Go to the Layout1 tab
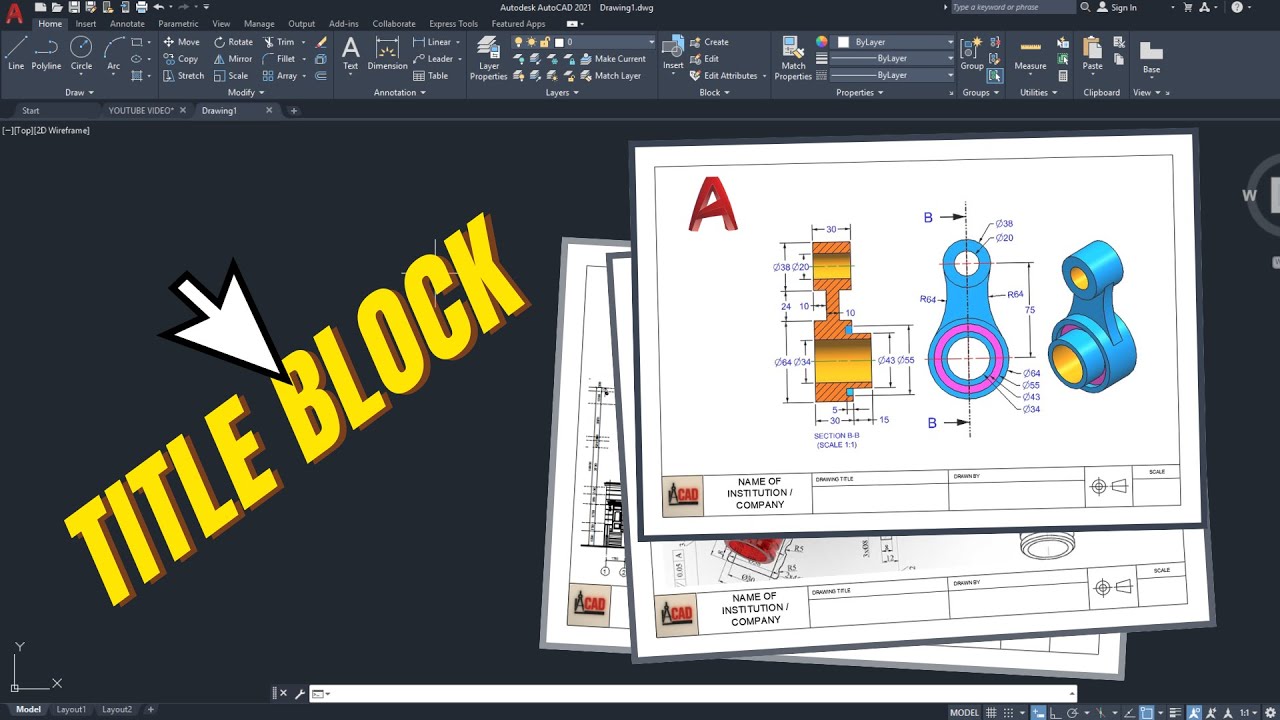1280x720 pixels. tap(71, 710)
